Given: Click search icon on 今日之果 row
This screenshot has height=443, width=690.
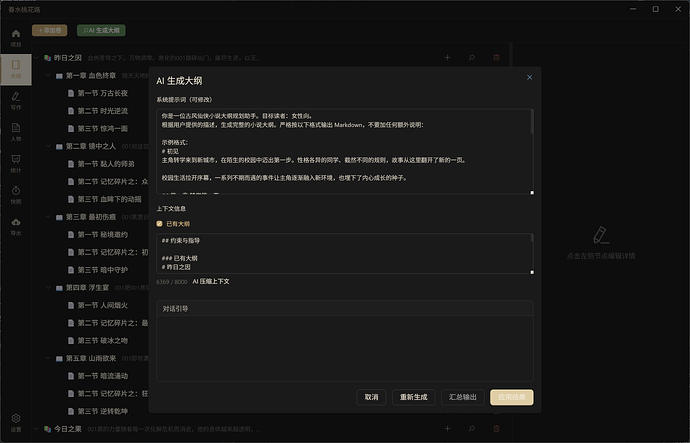Looking at the screenshot, I should pyautogui.click(x=472, y=428).
